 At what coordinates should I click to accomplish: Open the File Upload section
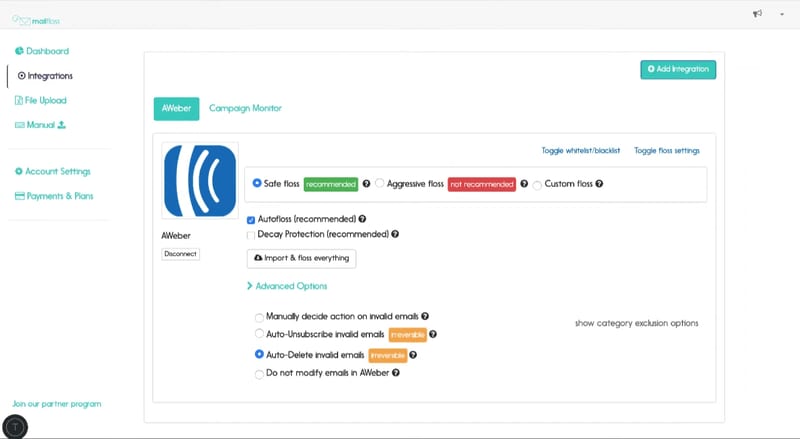(41, 101)
